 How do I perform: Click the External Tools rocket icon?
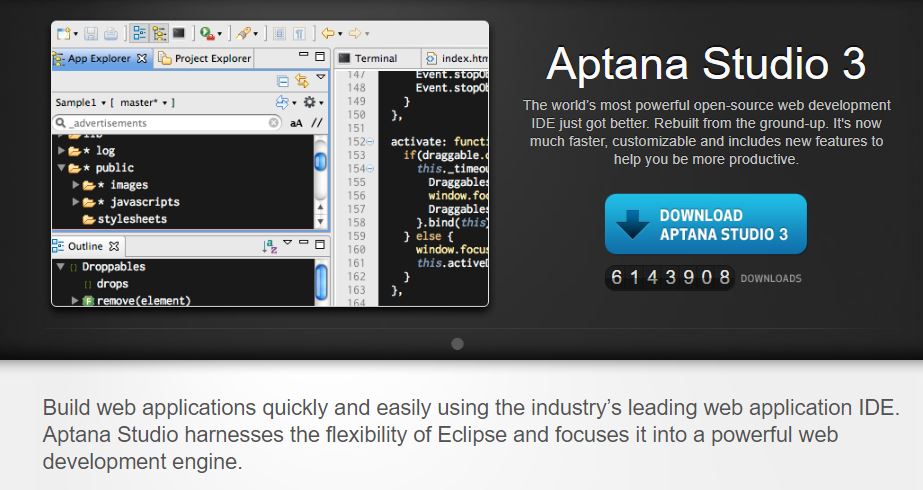click(243, 34)
